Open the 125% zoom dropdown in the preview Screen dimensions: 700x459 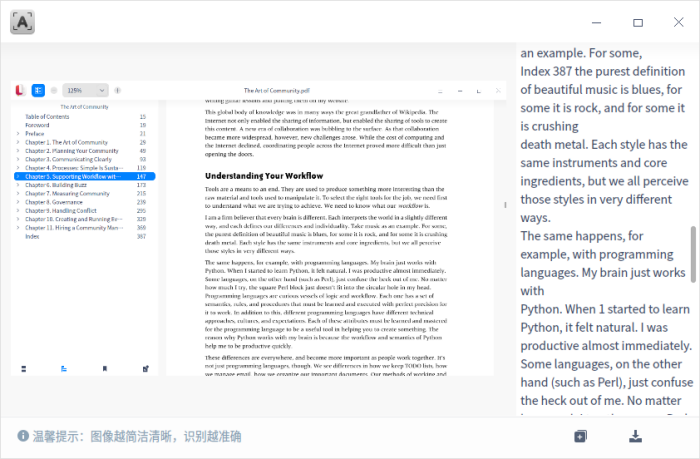coord(85,90)
